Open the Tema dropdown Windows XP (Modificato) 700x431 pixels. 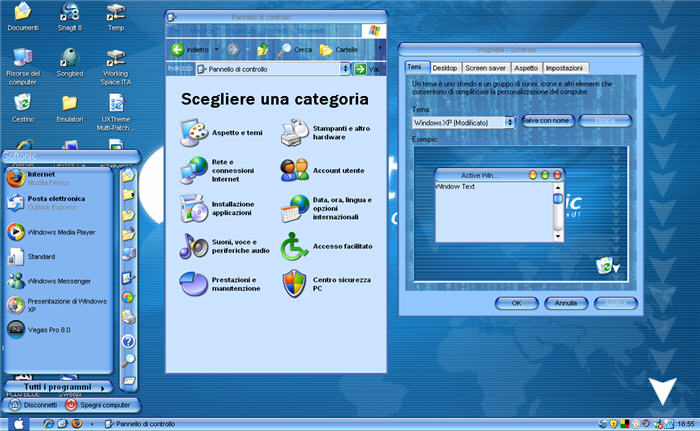click(x=463, y=122)
